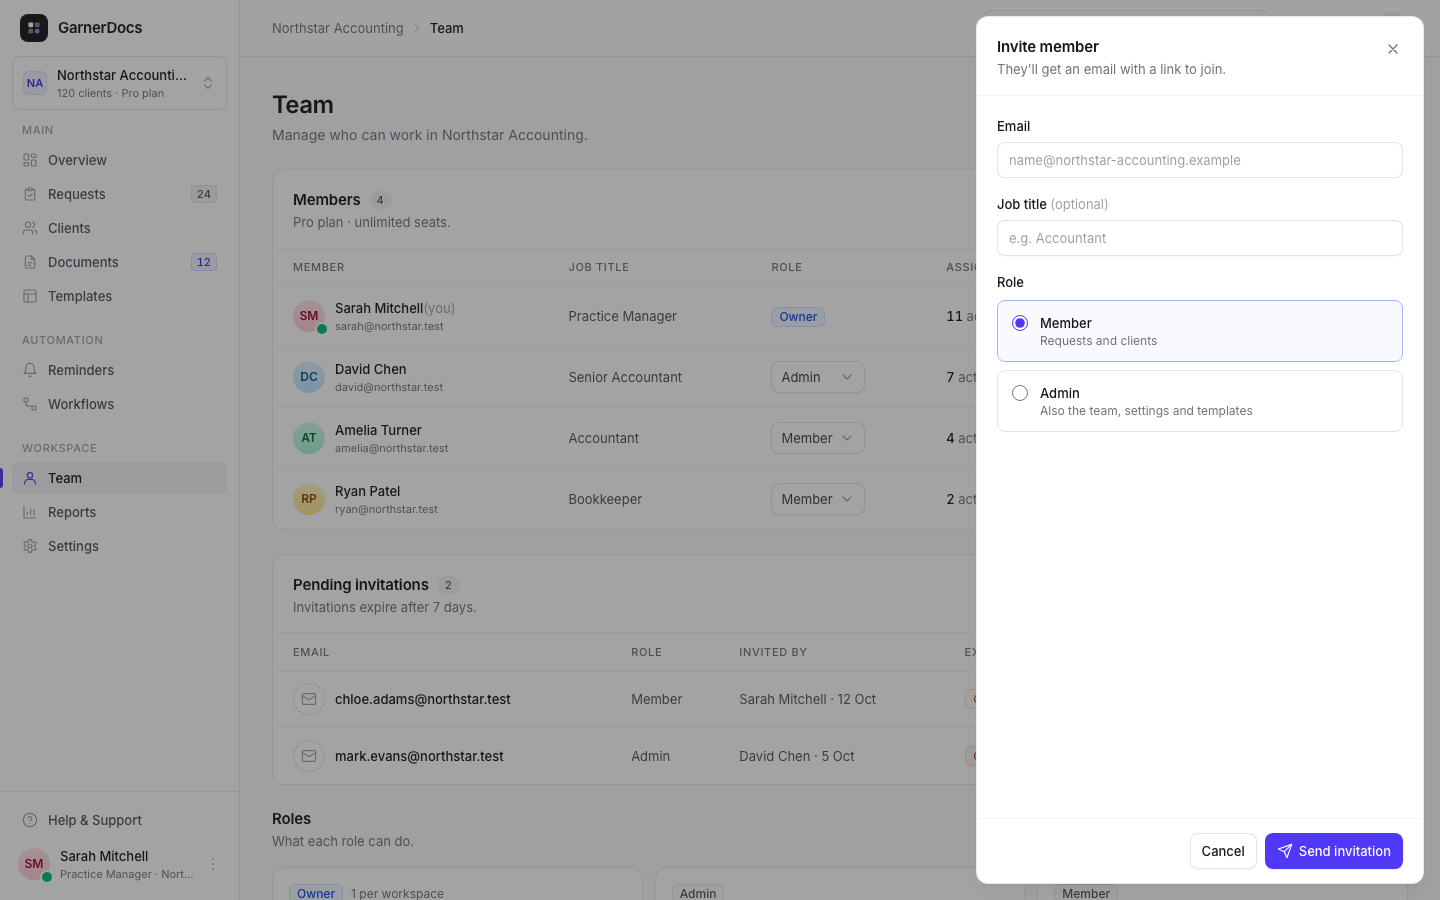1440x900 pixels.
Task: Go to Documents in the sidebar
Action: click(119, 262)
